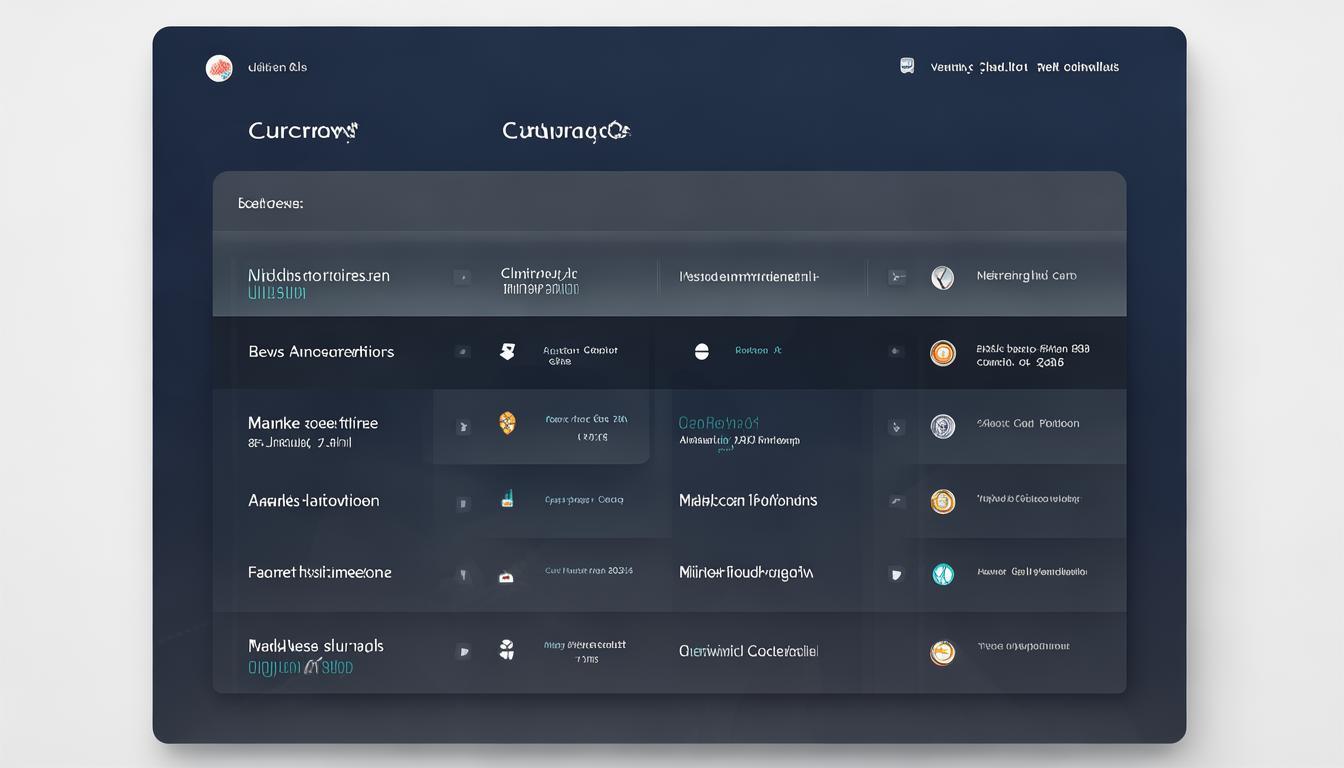Expand arrow box before silver clock icon
This screenshot has height=768, width=1344.
click(x=897, y=278)
